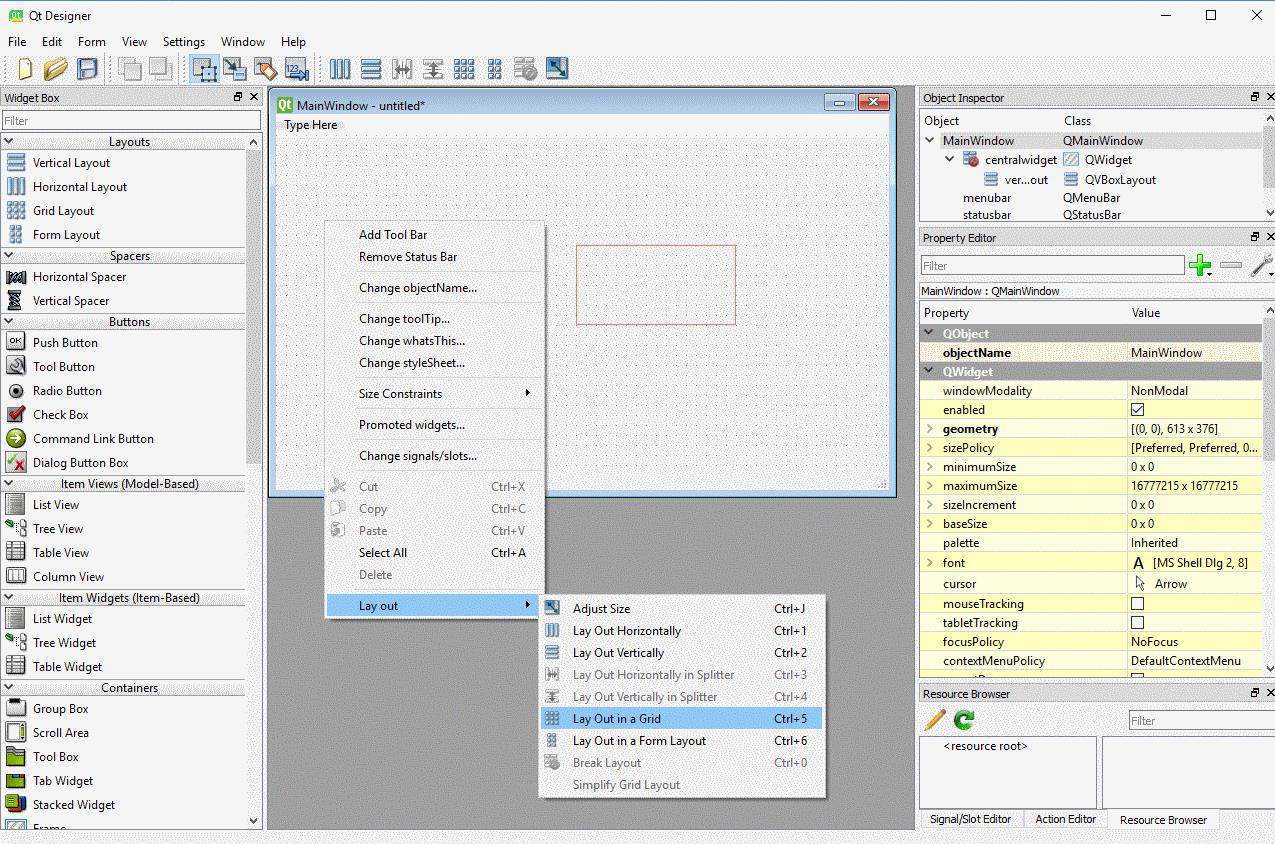Choose Add Tool Bar in context menu
The image size is (1275, 844).
(435, 235)
